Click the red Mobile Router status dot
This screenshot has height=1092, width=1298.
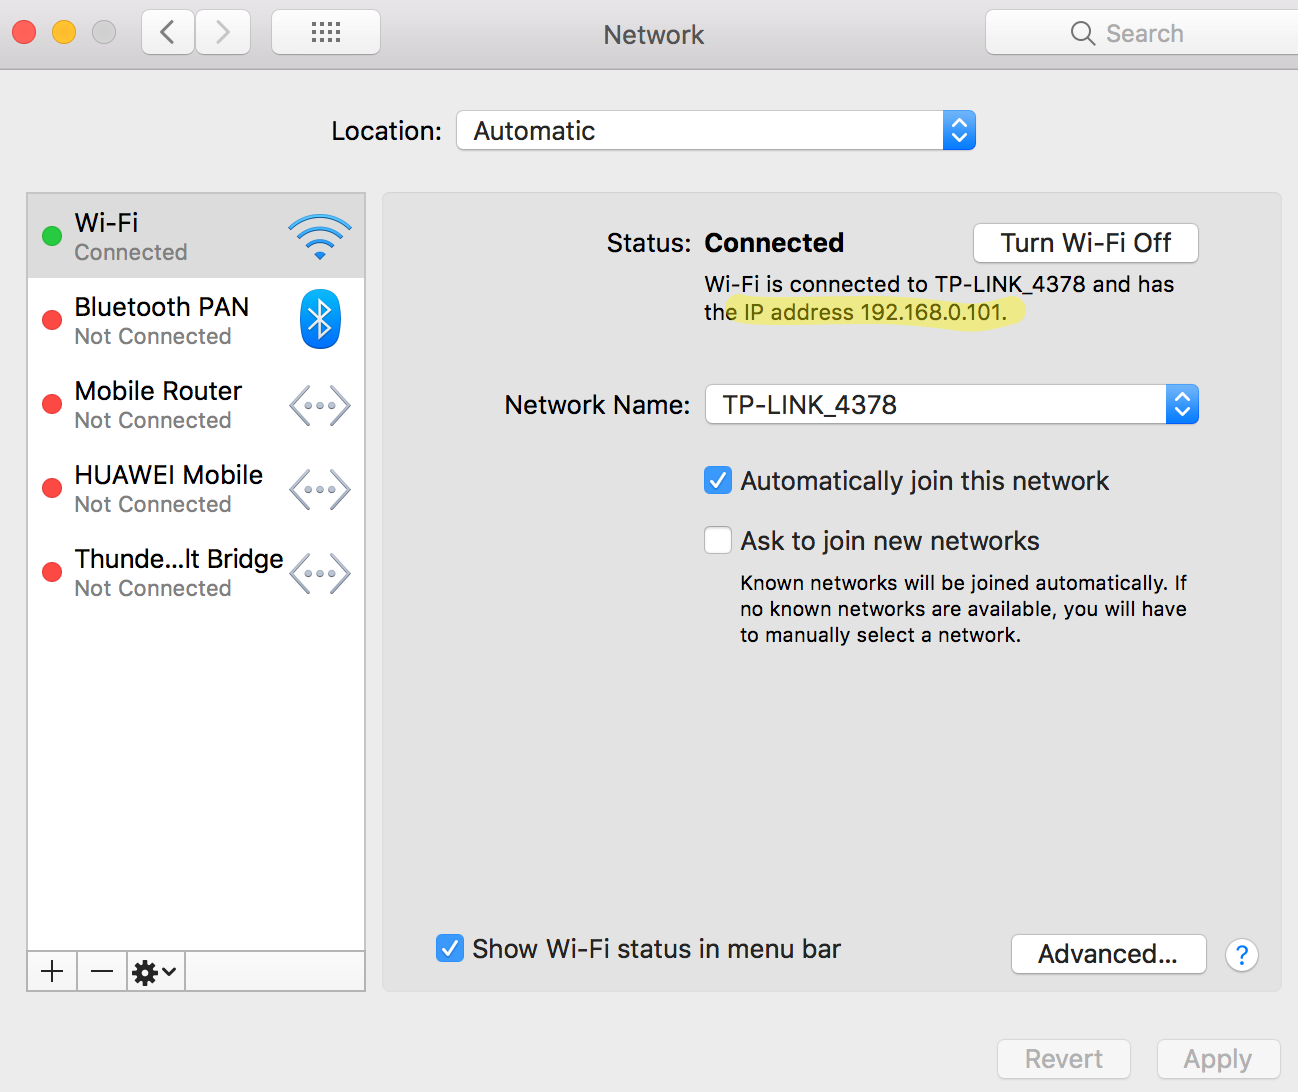[x=52, y=404]
